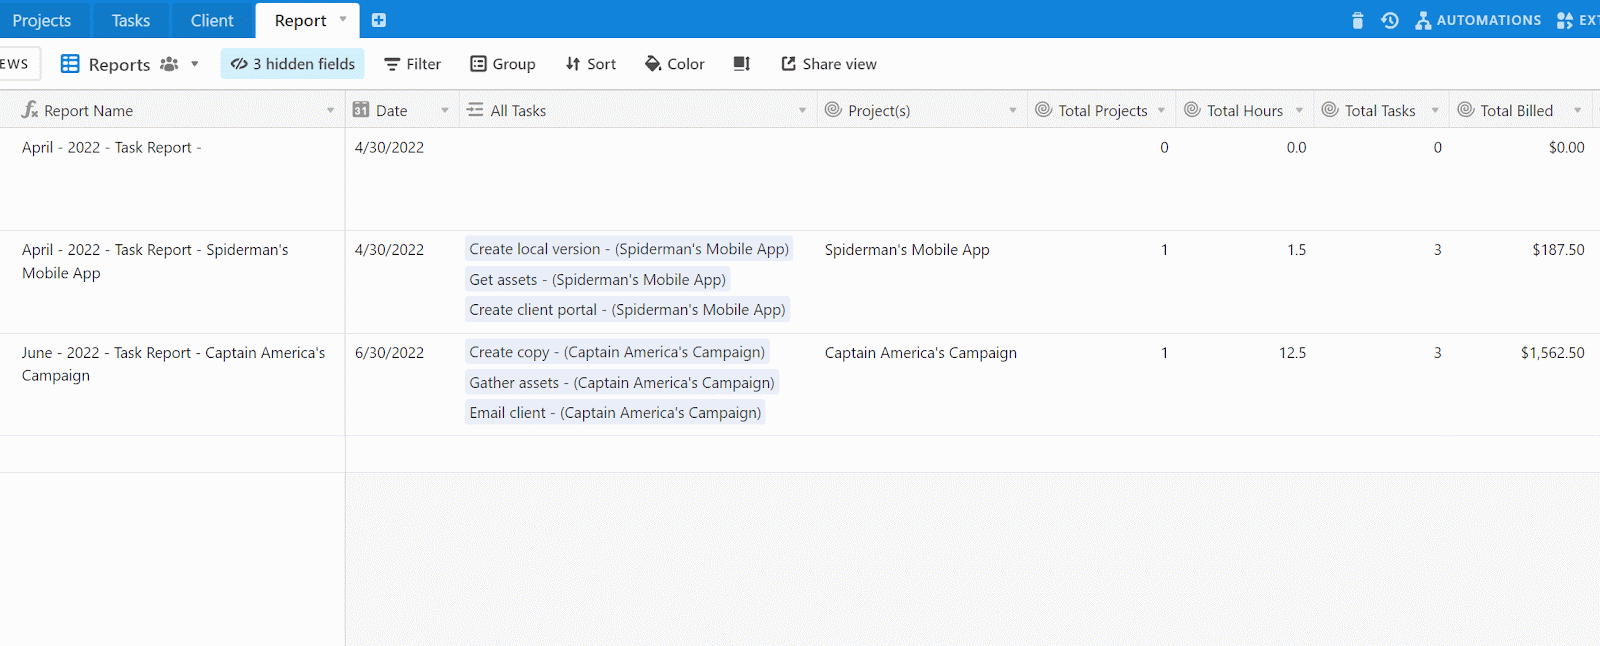This screenshot has height=646, width=1600.
Task: Open the Filter options
Action: point(413,64)
